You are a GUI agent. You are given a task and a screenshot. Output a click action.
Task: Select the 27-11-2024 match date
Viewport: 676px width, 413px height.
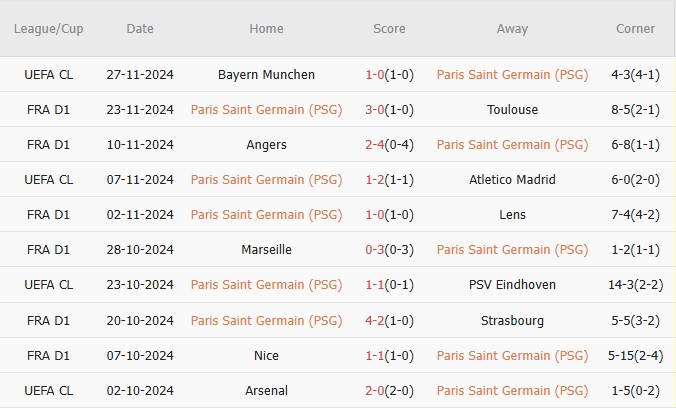tap(140, 74)
